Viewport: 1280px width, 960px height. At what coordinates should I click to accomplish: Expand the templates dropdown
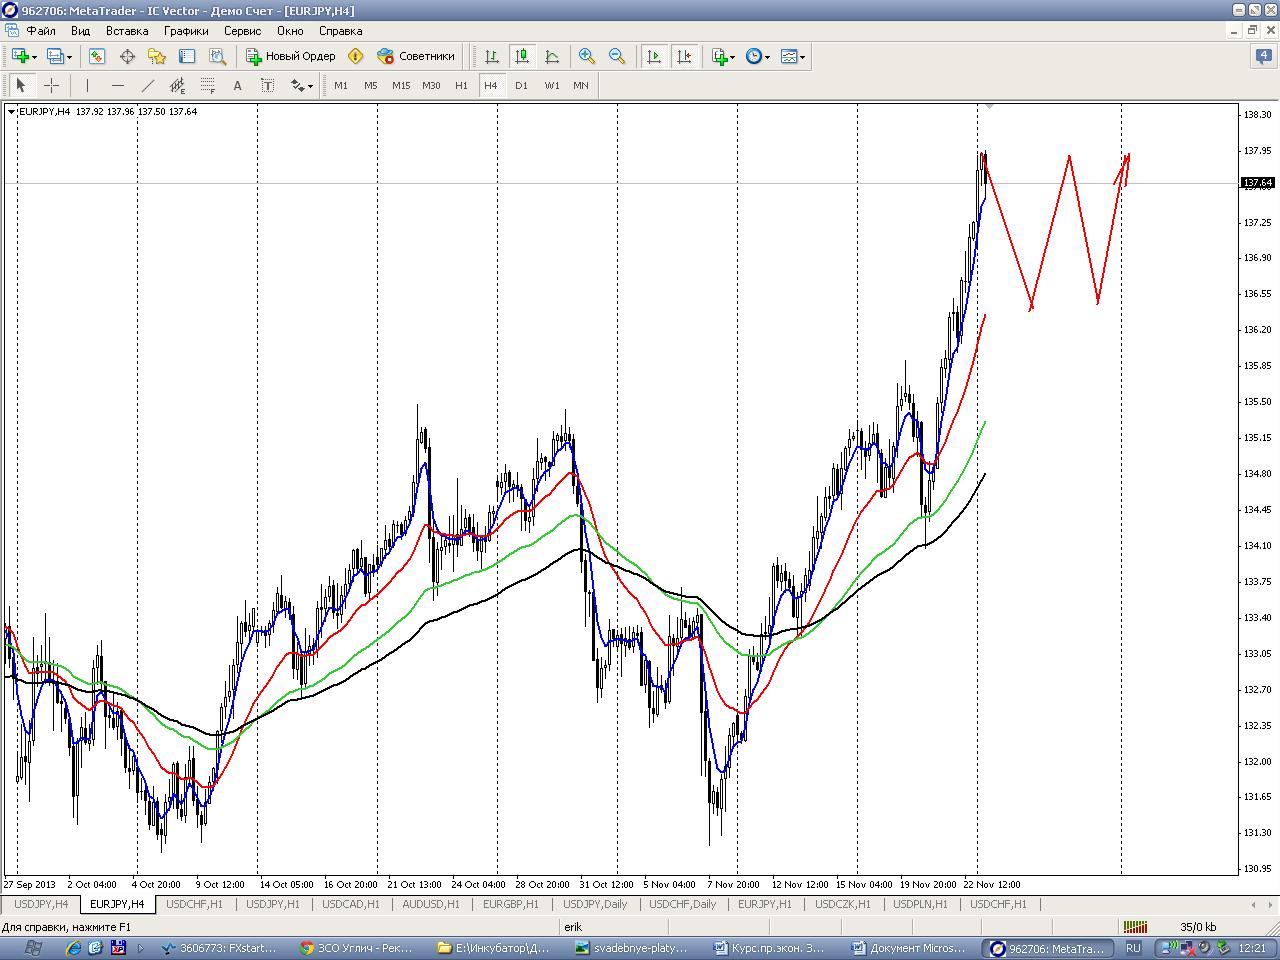[x=802, y=57]
